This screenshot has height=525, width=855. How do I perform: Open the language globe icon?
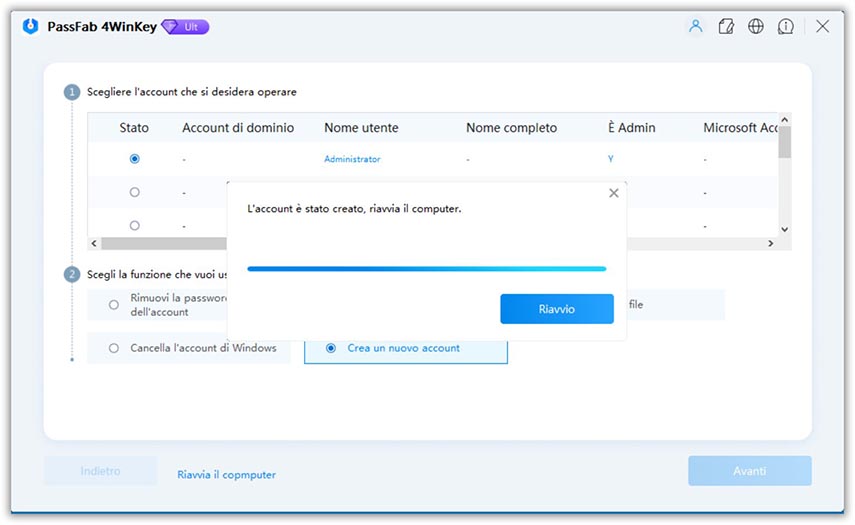[x=756, y=27]
